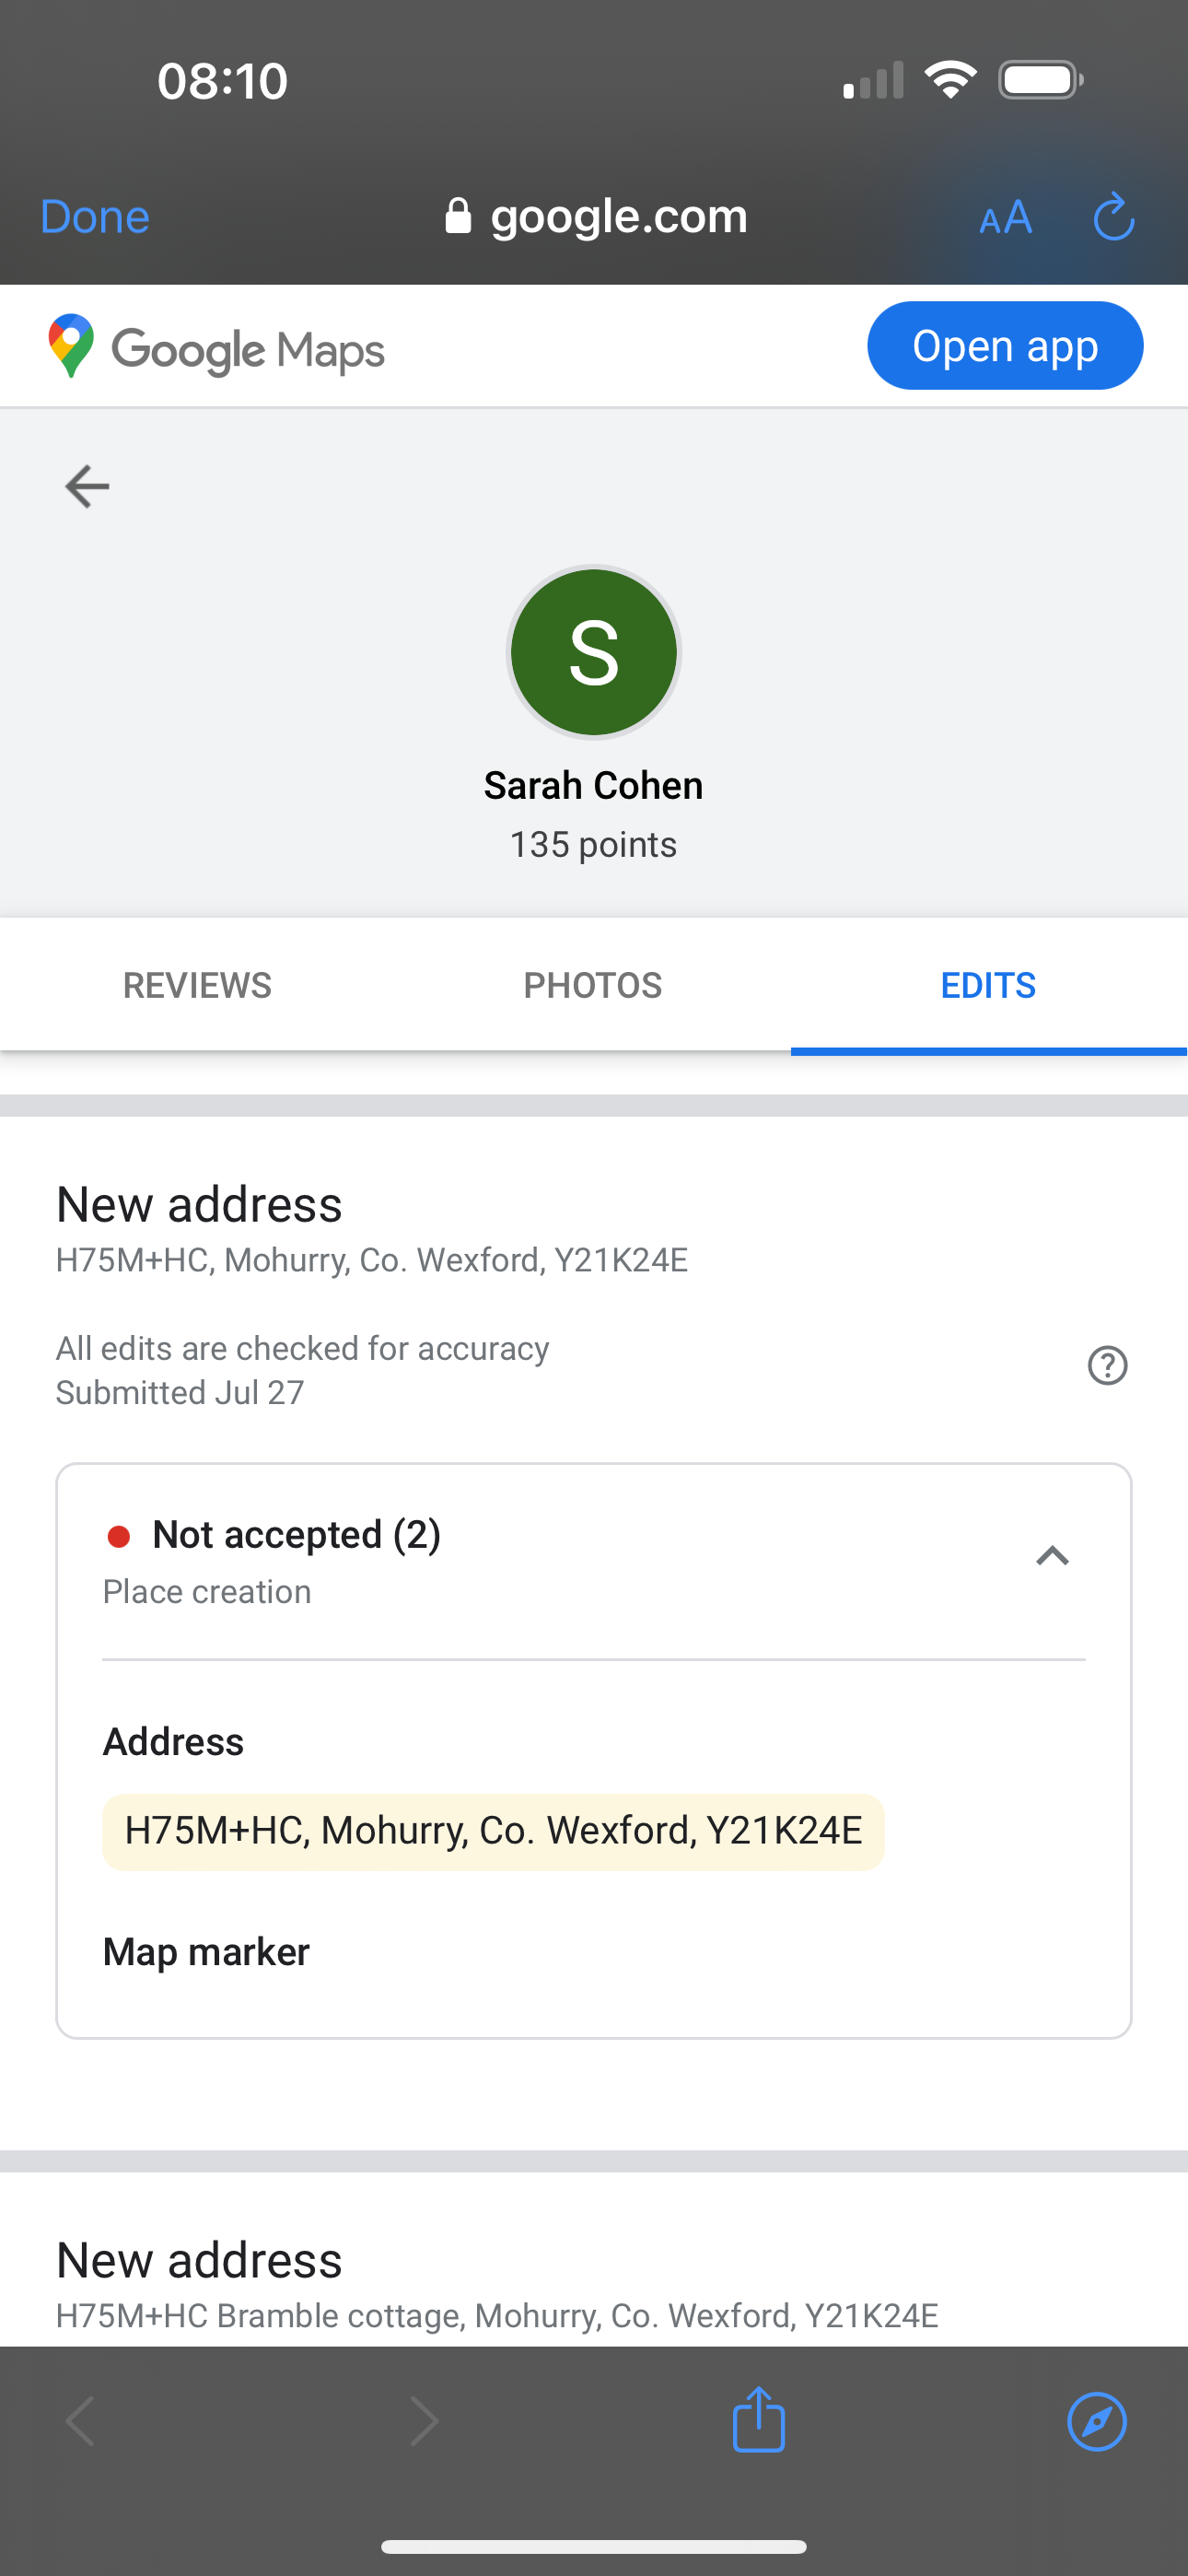Tap the browser back chevron at the bottom

point(80,2421)
